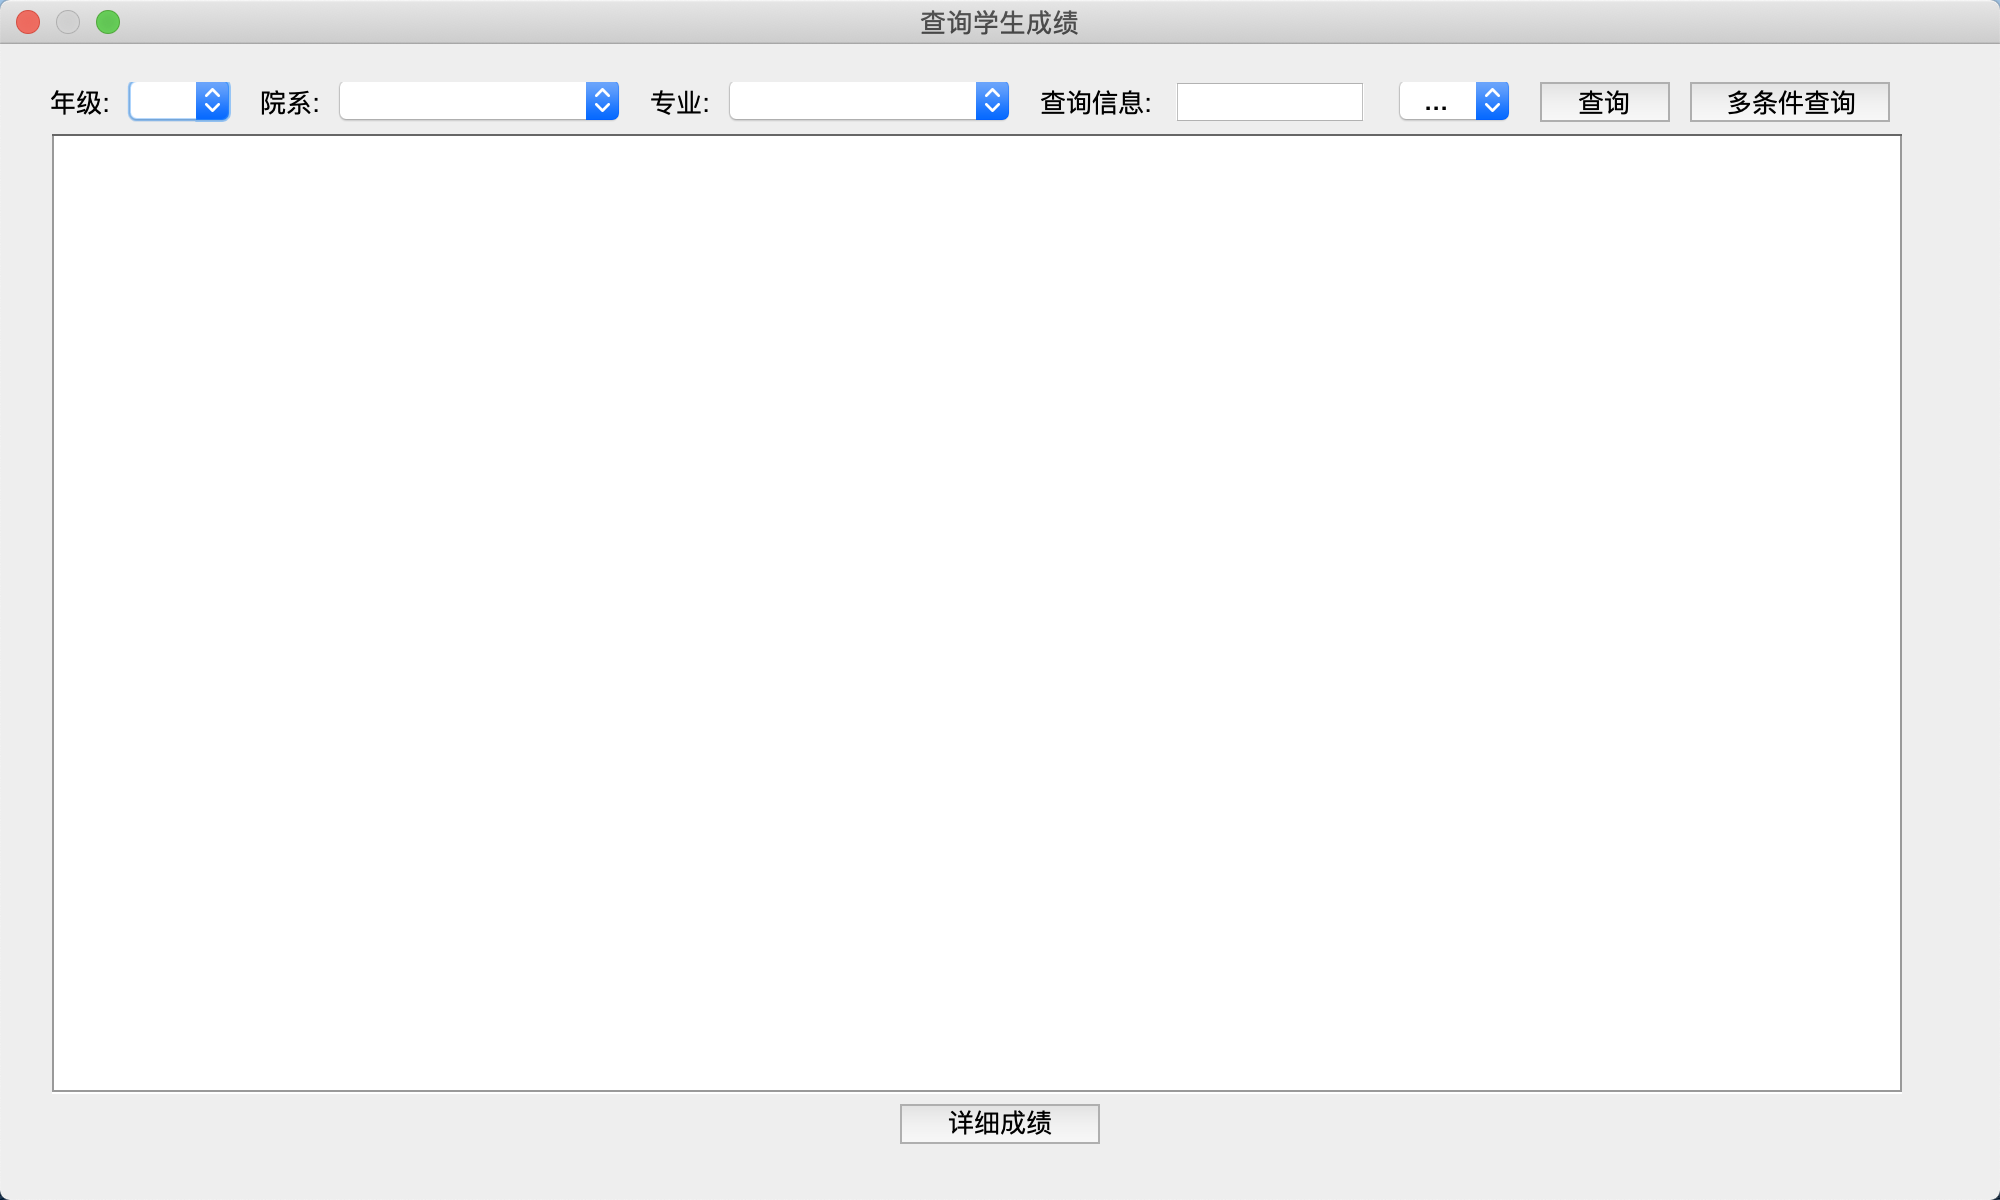Select the 查询信息 label text
The image size is (2000, 1200).
[x=1096, y=101]
